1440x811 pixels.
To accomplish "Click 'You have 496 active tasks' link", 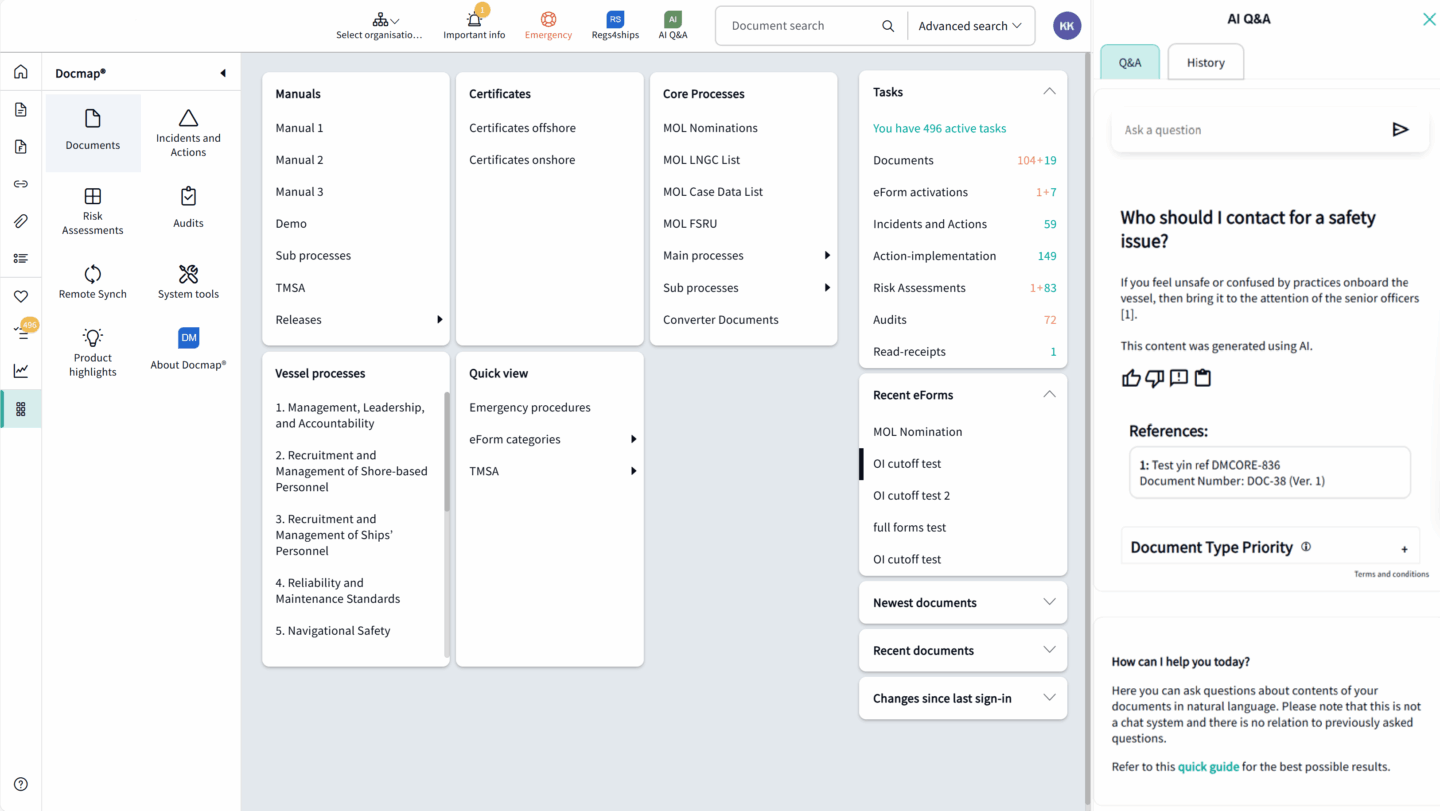I will [939, 128].
